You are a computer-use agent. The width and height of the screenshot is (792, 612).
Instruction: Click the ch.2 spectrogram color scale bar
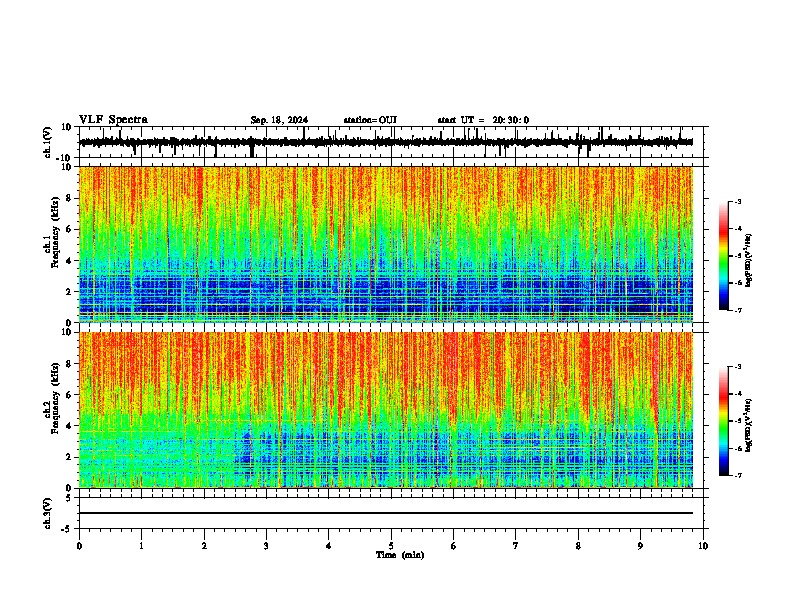click(723, 421)
